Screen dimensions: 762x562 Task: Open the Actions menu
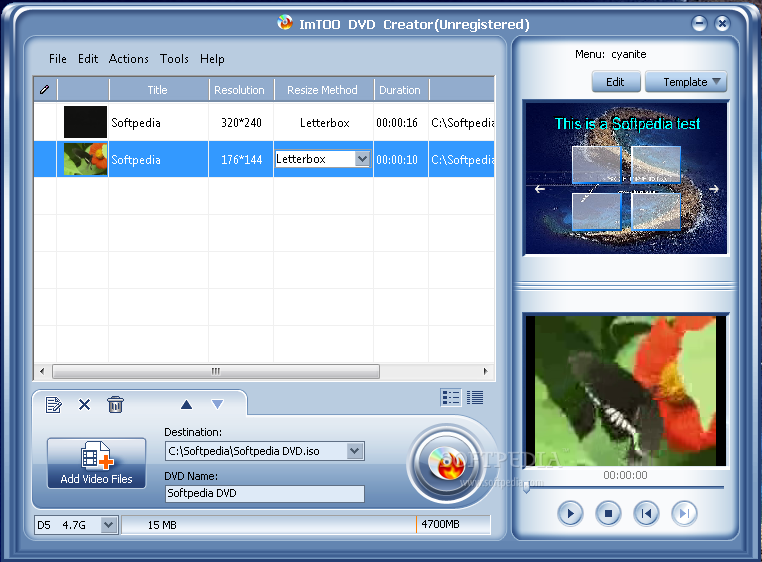129,59
